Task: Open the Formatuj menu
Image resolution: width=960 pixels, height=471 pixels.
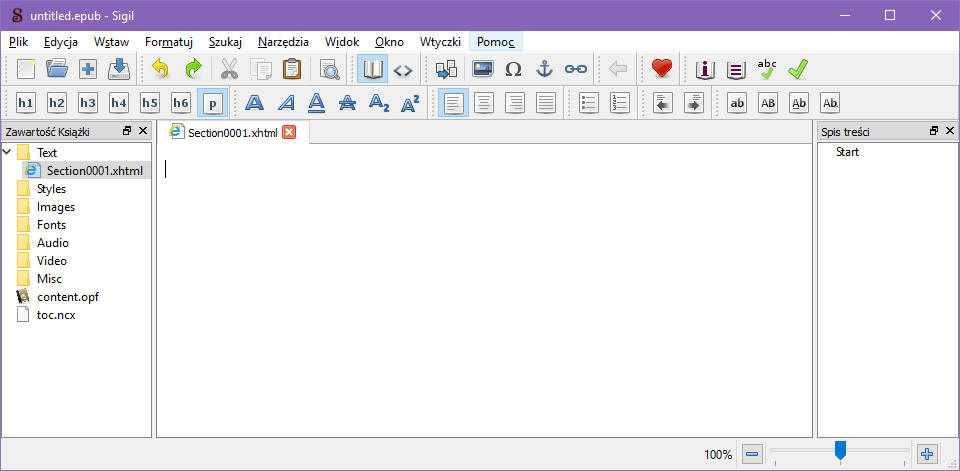Action: (x=168, y=42)
